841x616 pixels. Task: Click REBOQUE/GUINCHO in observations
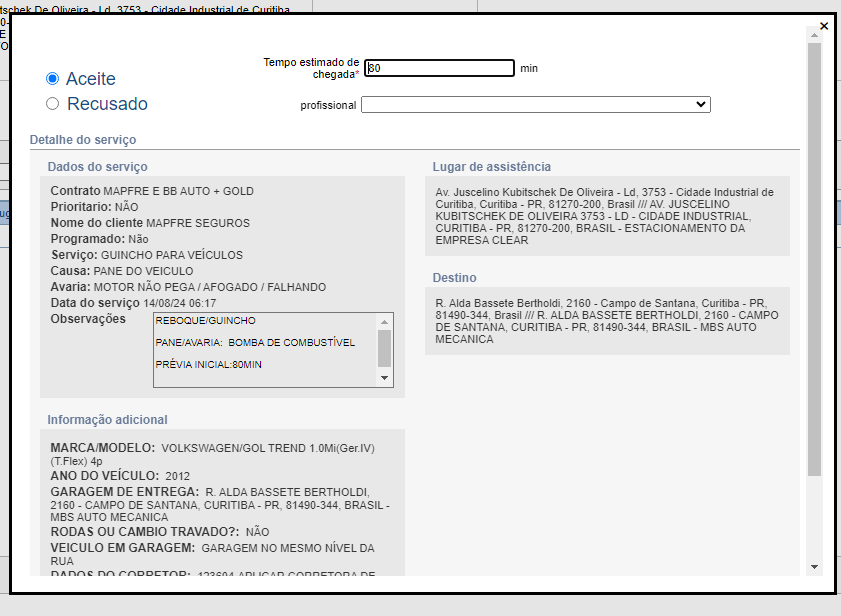pyautogui.click(x=205, y=320)
